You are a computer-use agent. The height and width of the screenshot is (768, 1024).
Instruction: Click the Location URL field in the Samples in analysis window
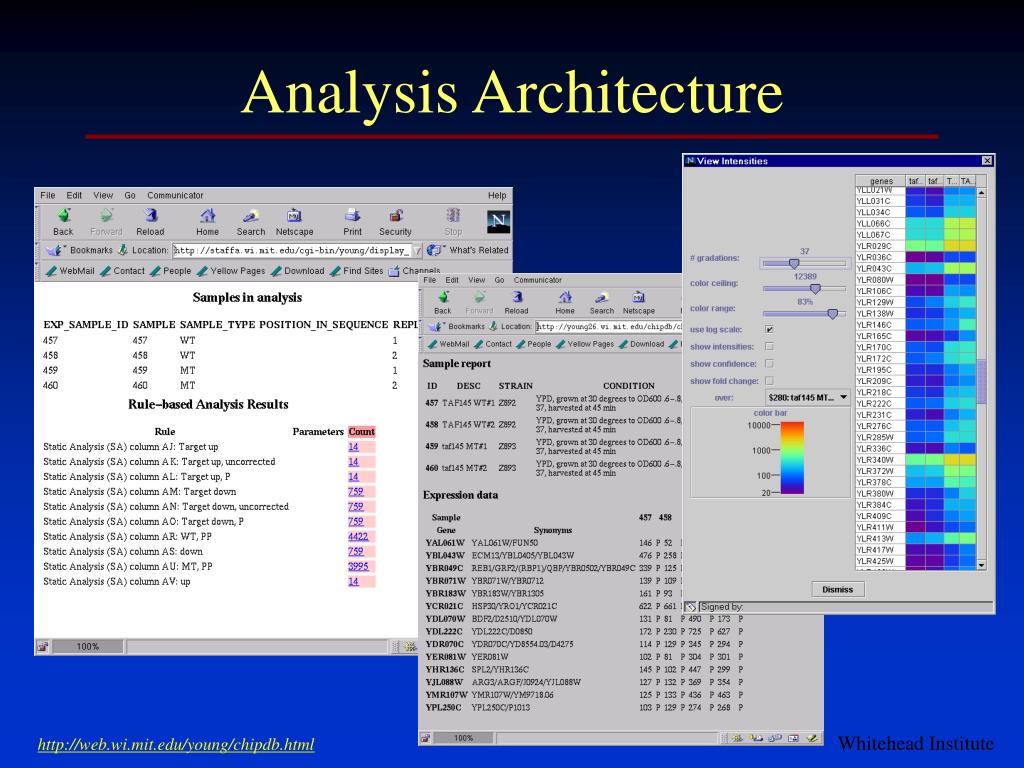tap(291, 250)
